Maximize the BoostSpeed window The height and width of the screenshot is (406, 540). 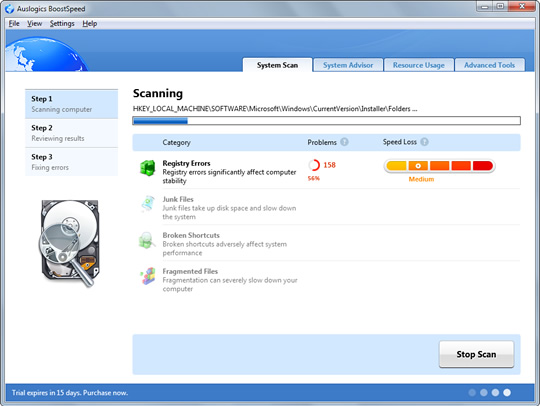500,7
